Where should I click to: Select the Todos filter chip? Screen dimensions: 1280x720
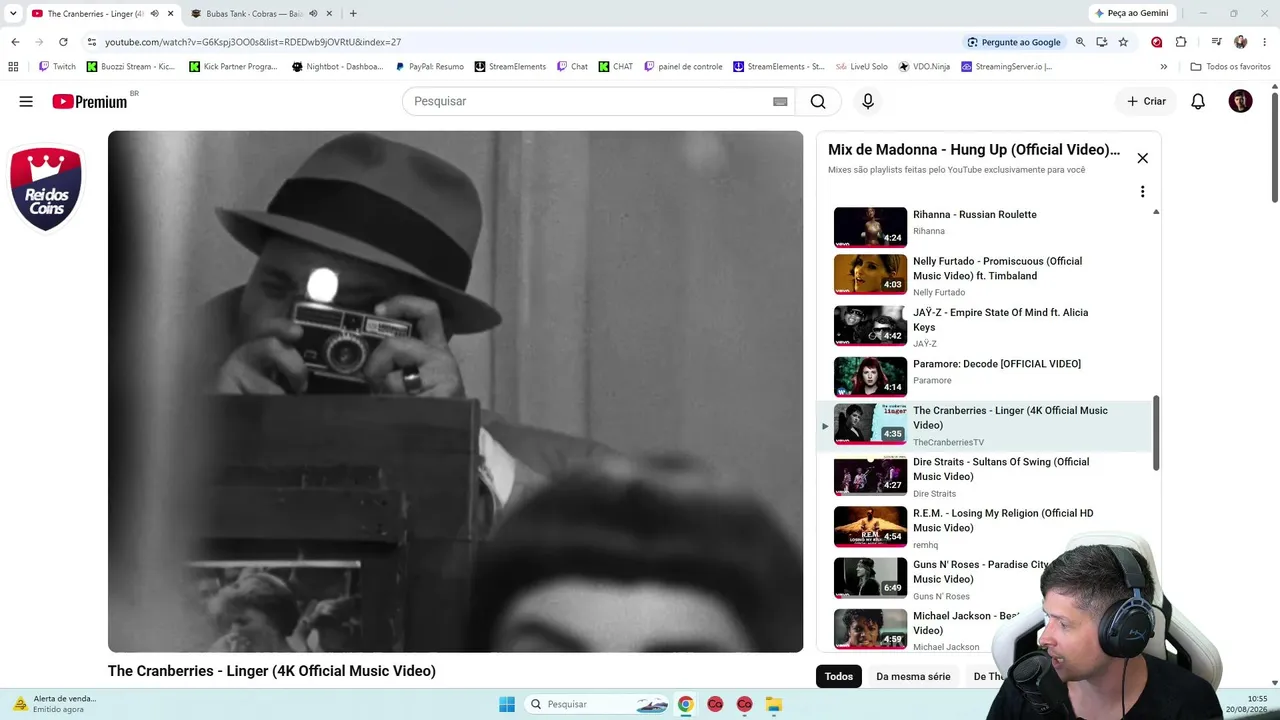(x=839, y=677)
